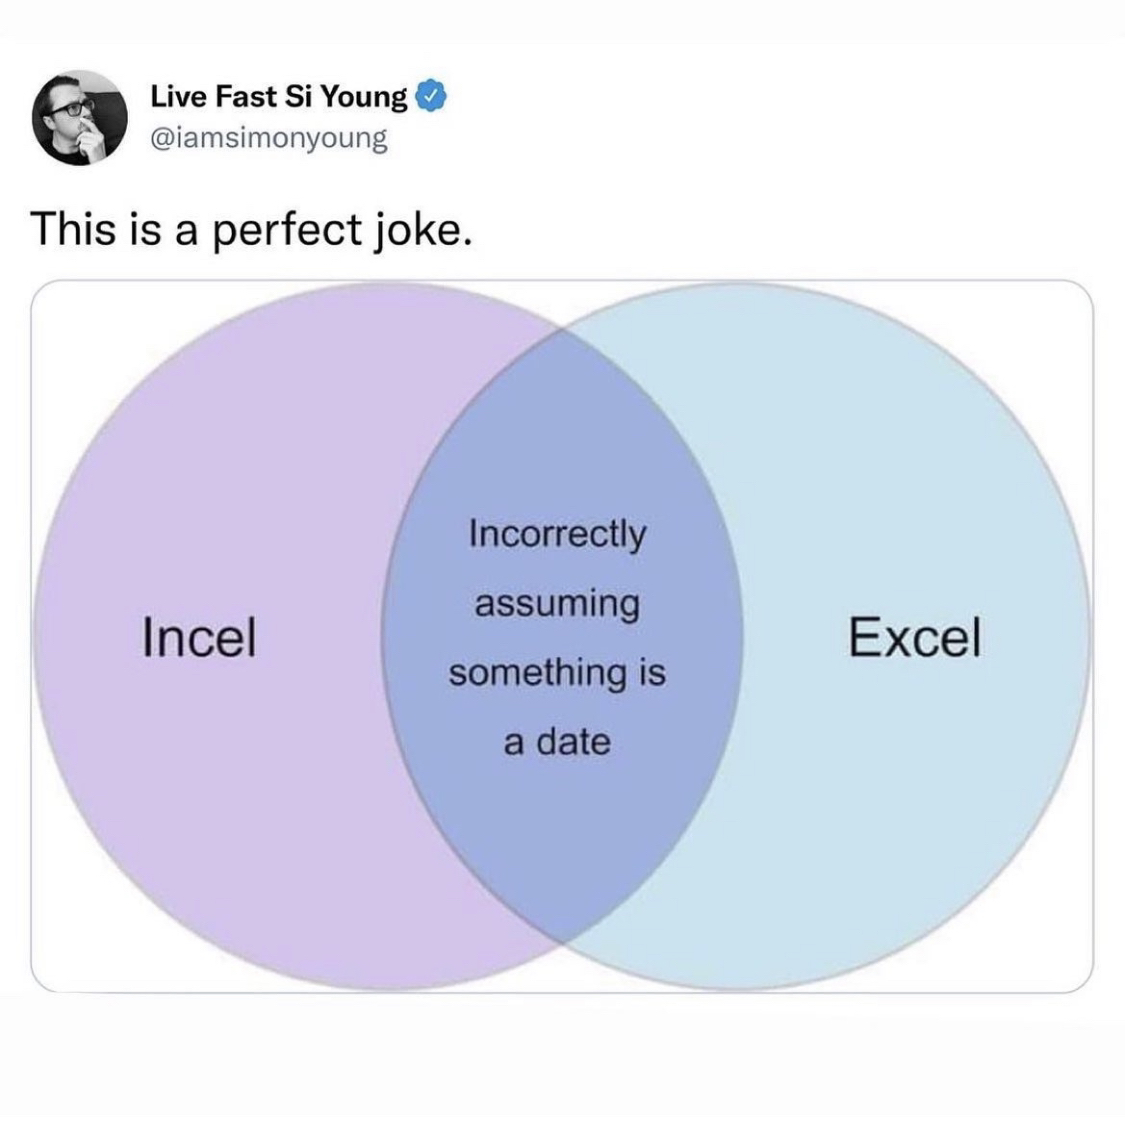Select the "Excel" label in the diagram
The height and width of the screenshot is (1134, 1125).
coord(914,637)
